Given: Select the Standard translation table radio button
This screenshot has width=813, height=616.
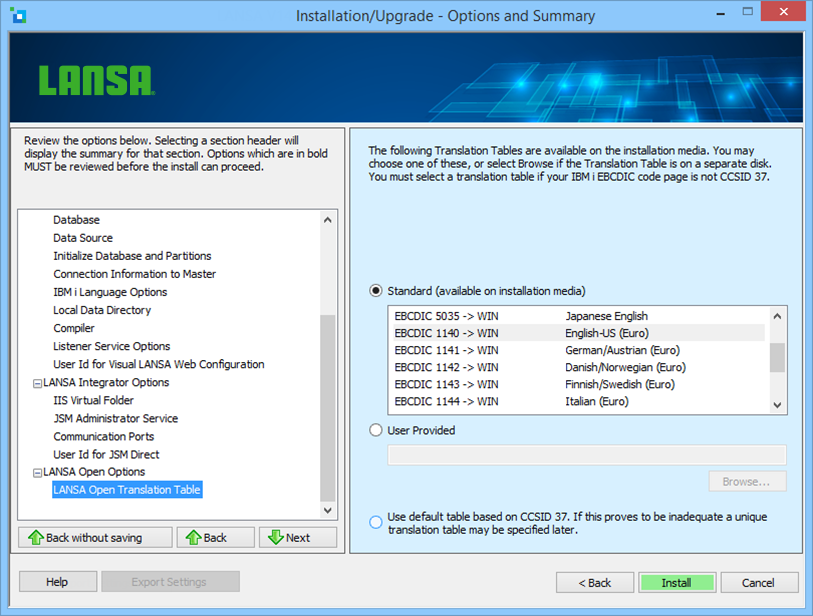Looking at the screenshot, I should (375, 291).
